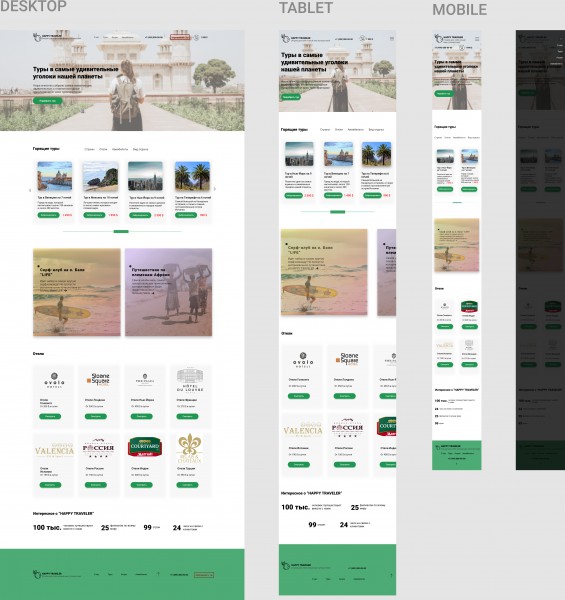Click the green hero button in desktop layout
This screenshot has width=565, height=600.
47,101
